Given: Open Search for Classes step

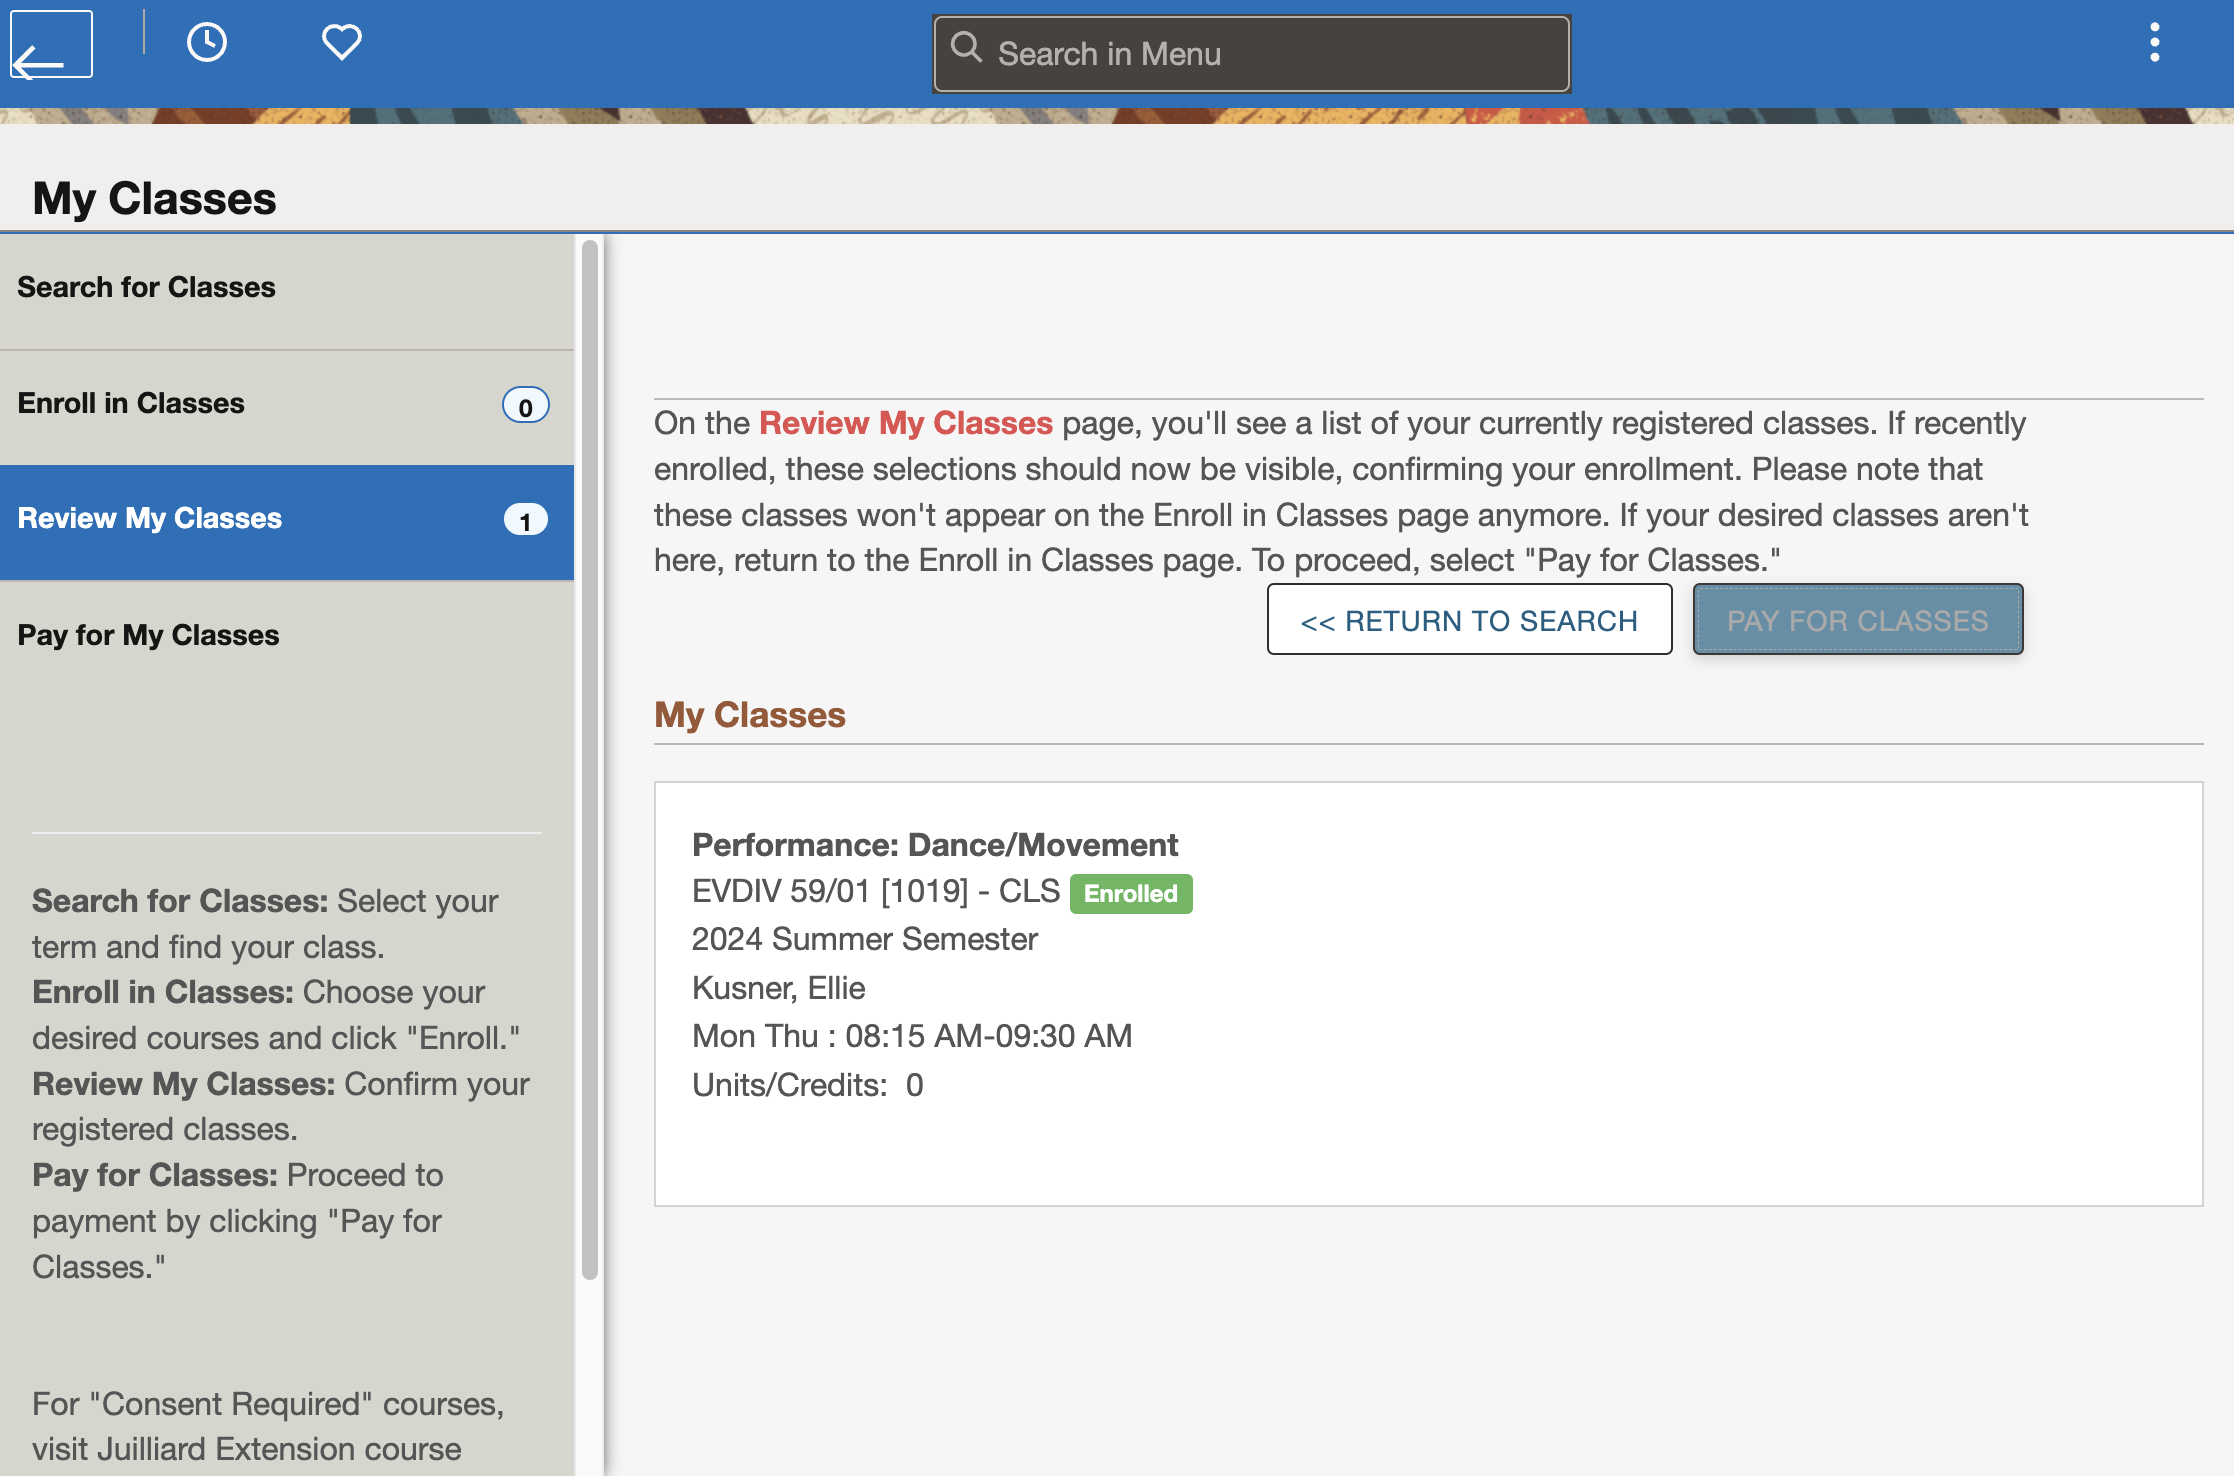Looking at the screenshot, I should (287, 292).
